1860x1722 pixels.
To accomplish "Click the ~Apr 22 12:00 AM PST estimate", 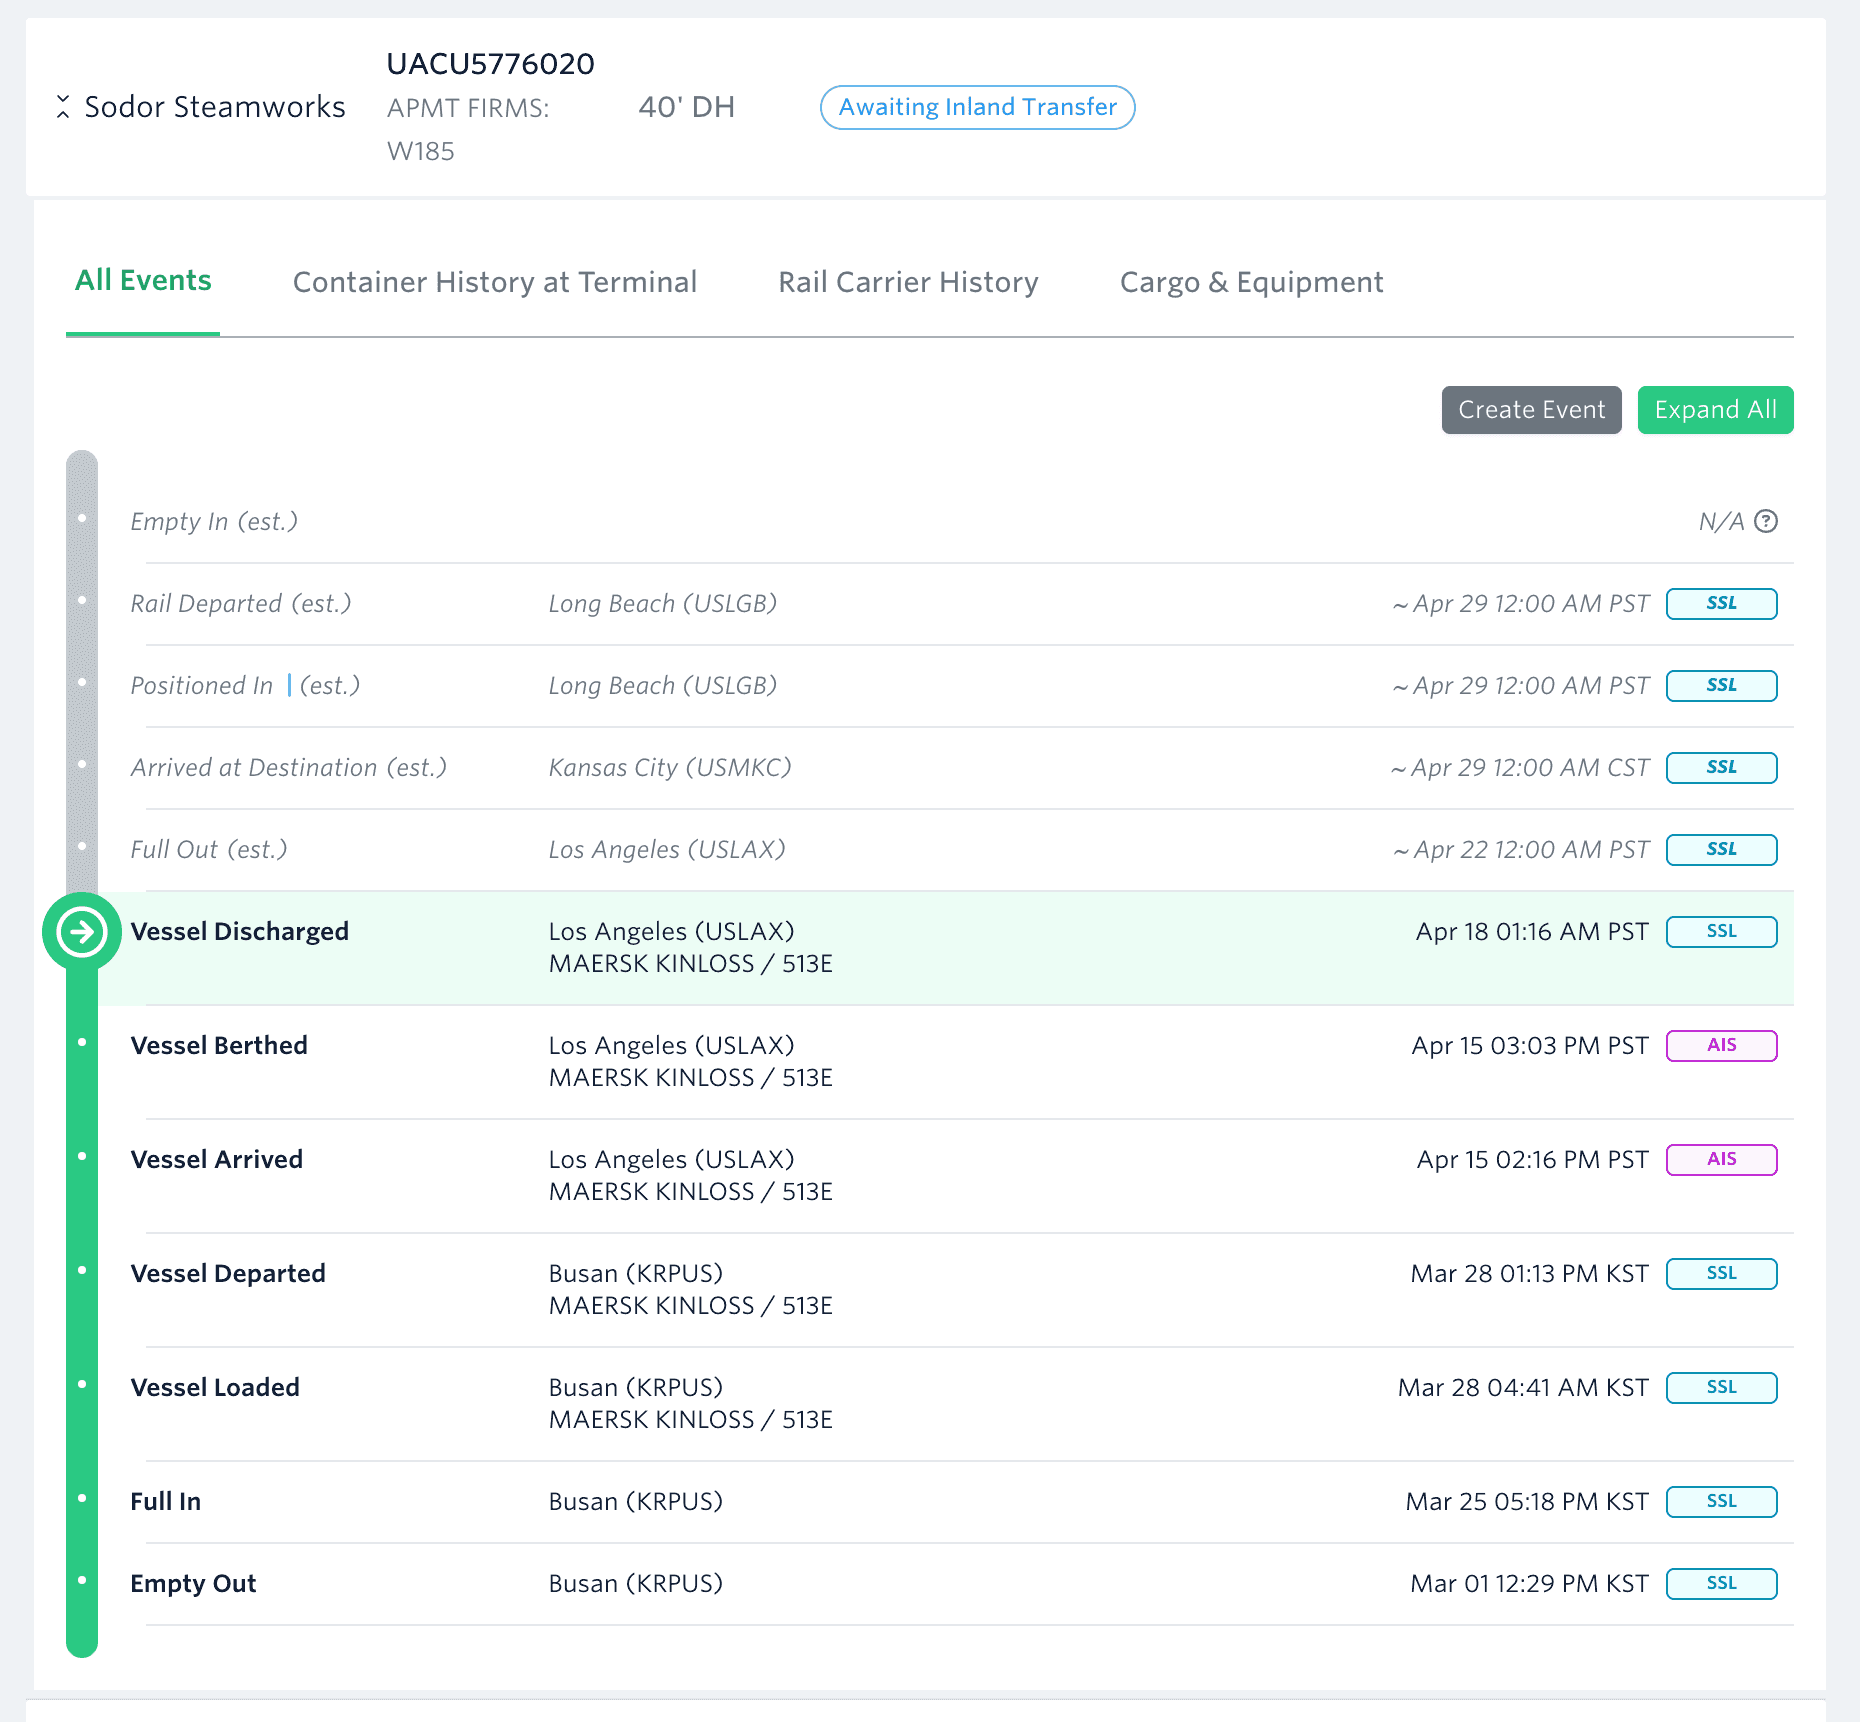I will coord(1521,850).
